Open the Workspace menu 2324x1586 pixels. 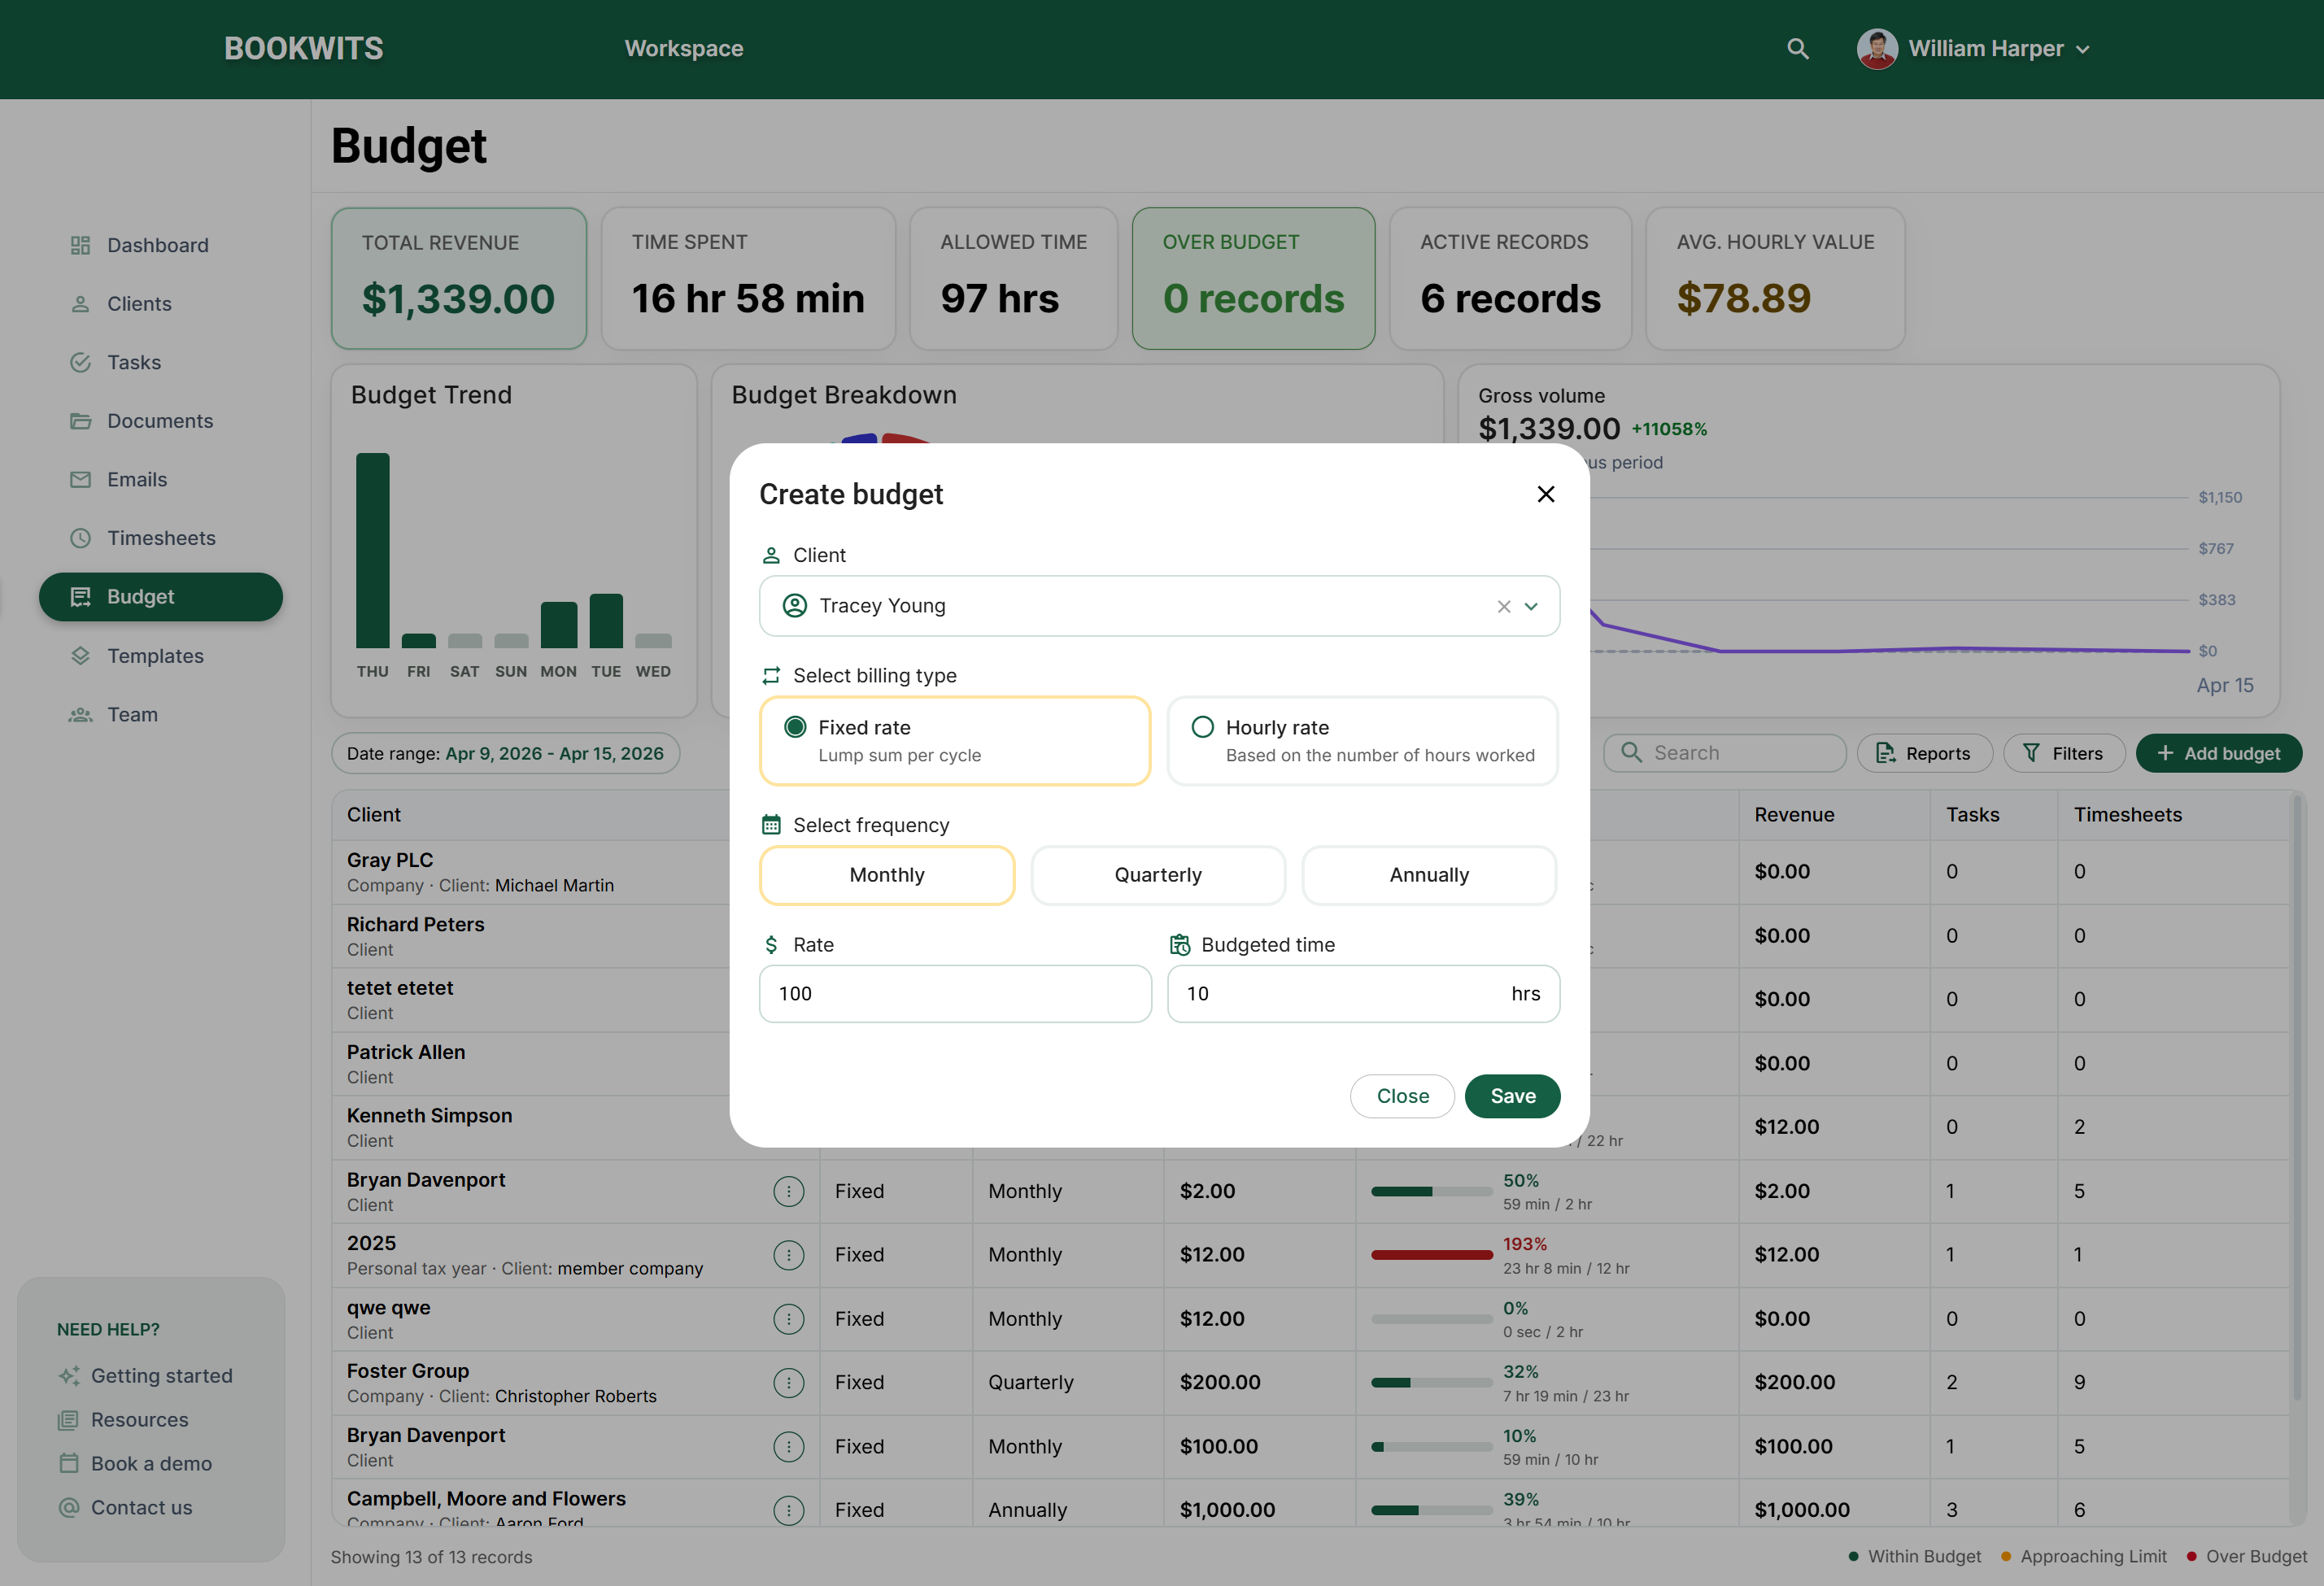click(x=683, y=49)
